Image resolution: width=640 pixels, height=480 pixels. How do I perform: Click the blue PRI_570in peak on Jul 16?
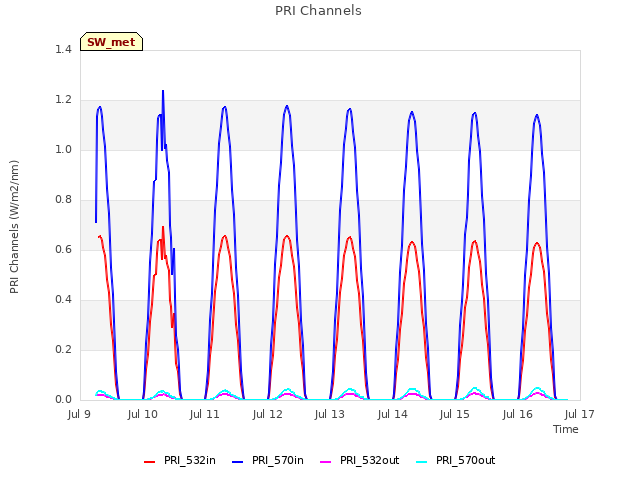click(537, 116)
